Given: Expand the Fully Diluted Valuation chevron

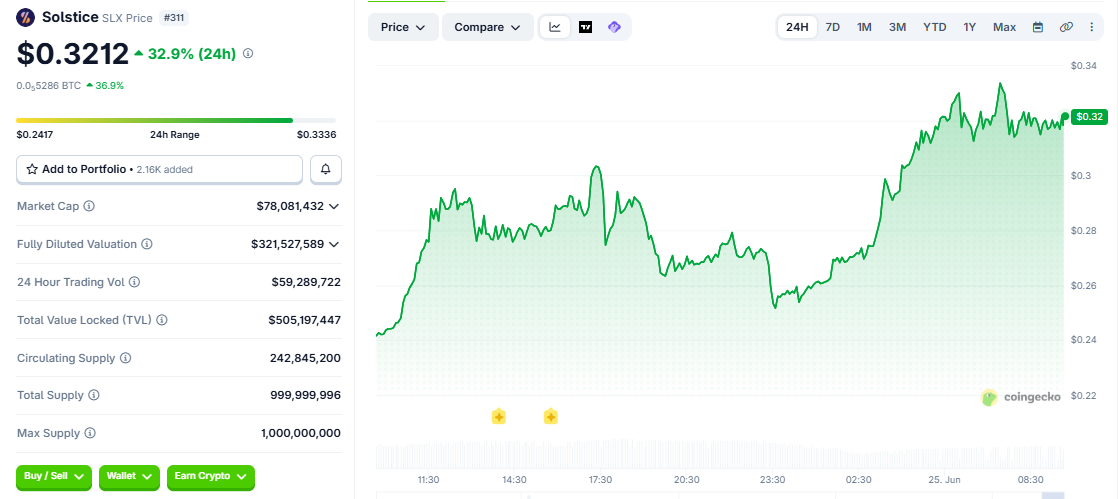Looking at the screenshot, I should (334, 244).
